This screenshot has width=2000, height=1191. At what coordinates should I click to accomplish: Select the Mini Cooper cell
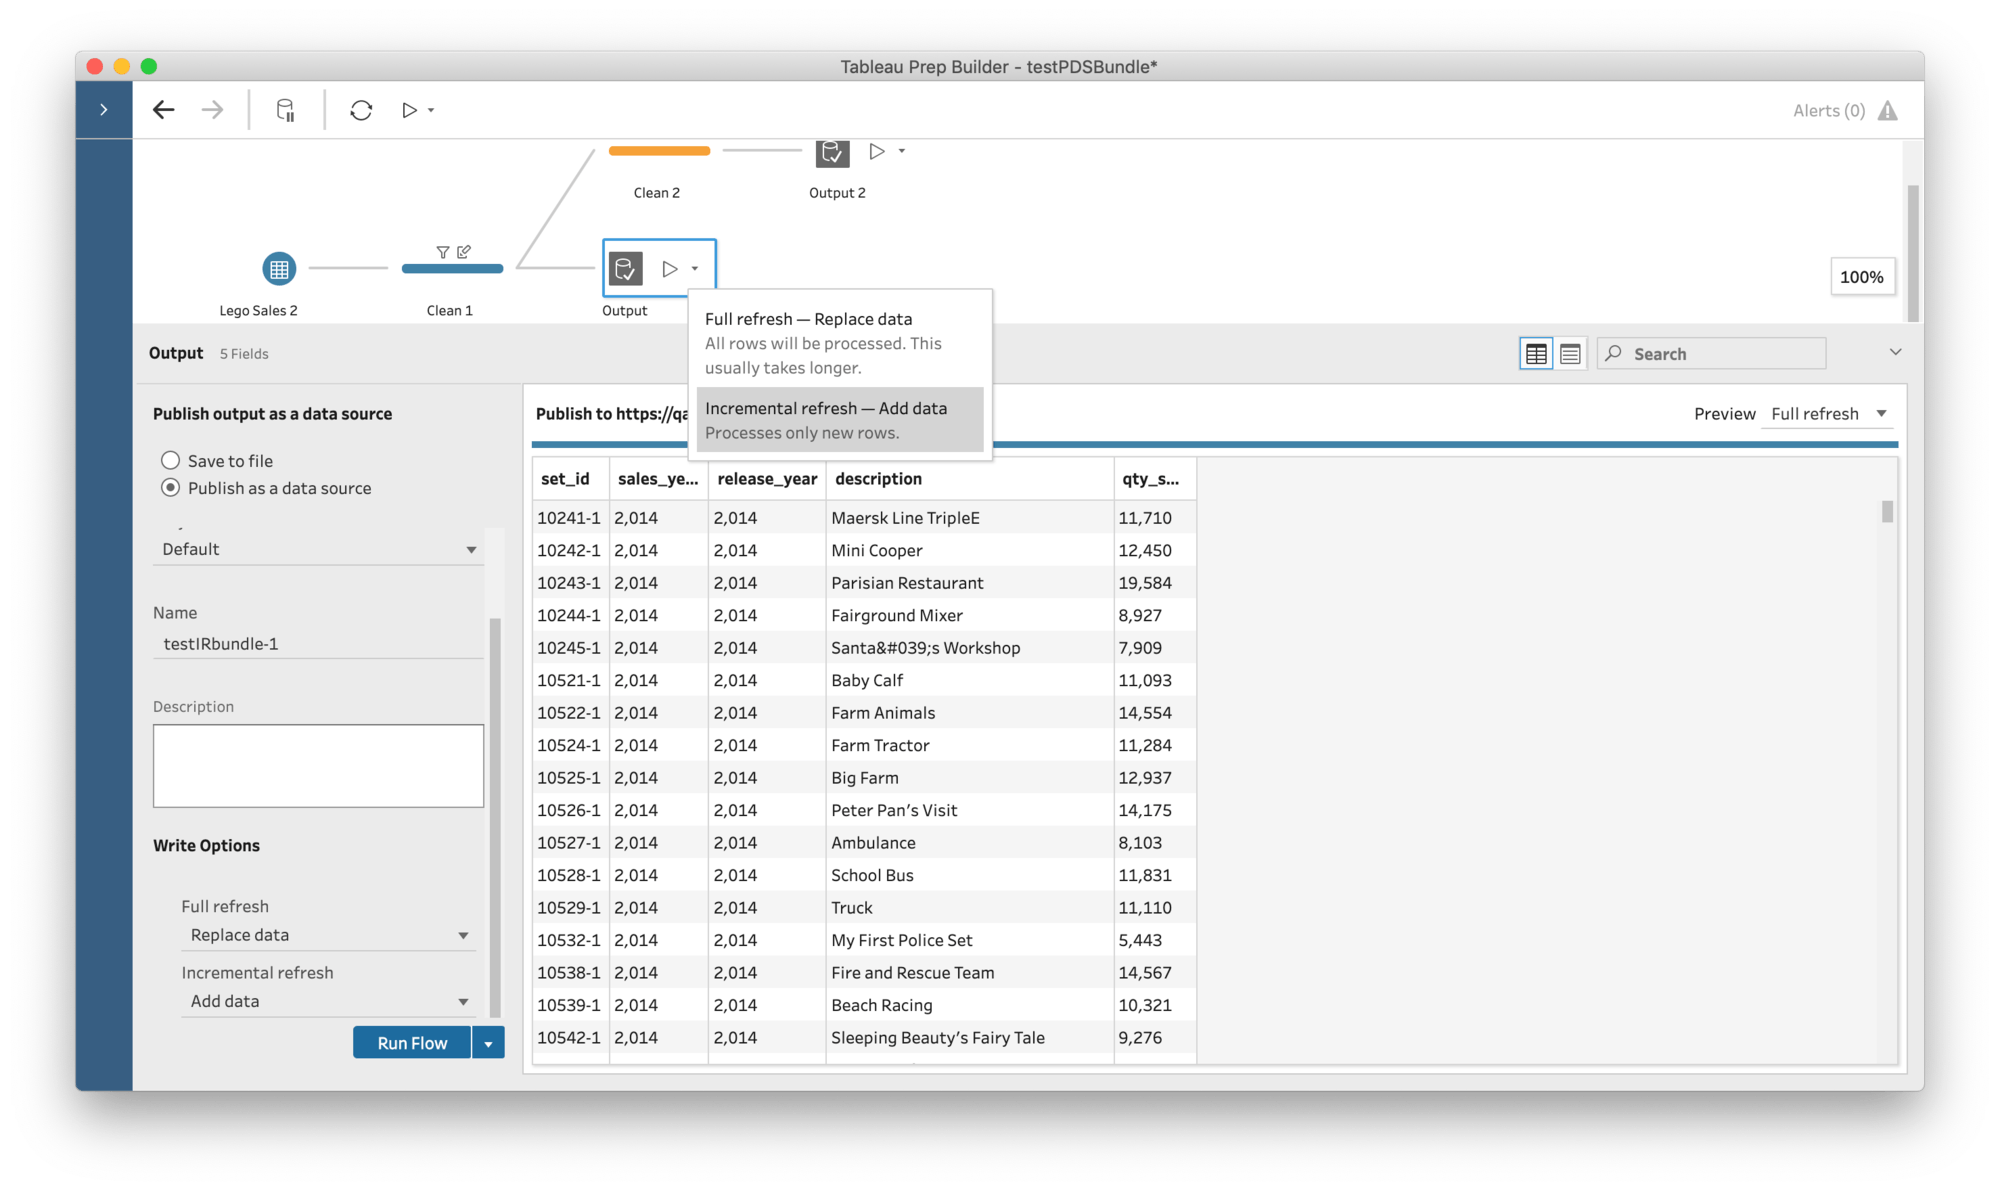970,550
